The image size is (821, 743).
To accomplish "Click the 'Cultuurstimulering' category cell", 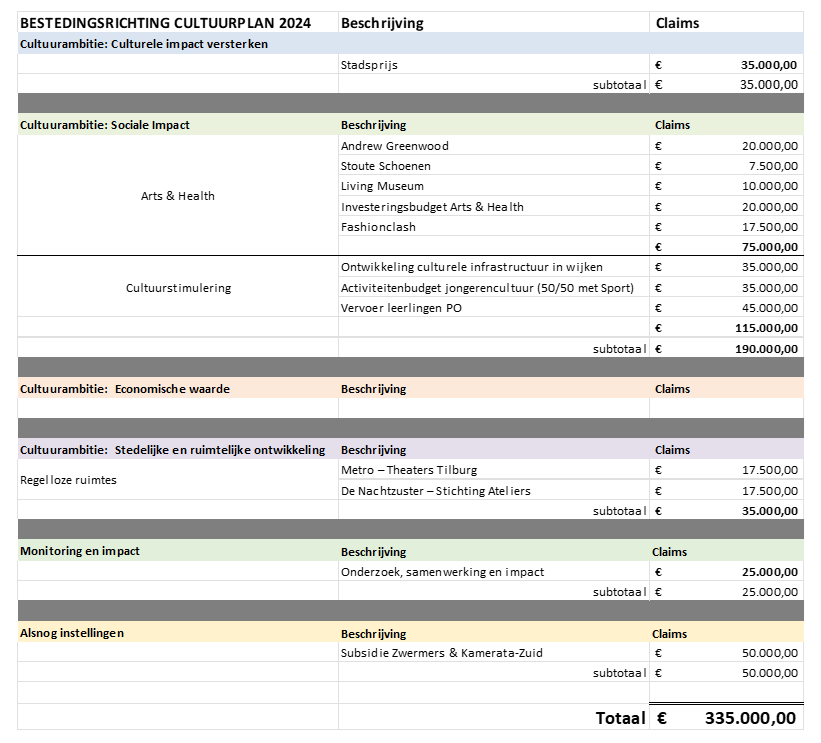I will click(x=178, y=288).
